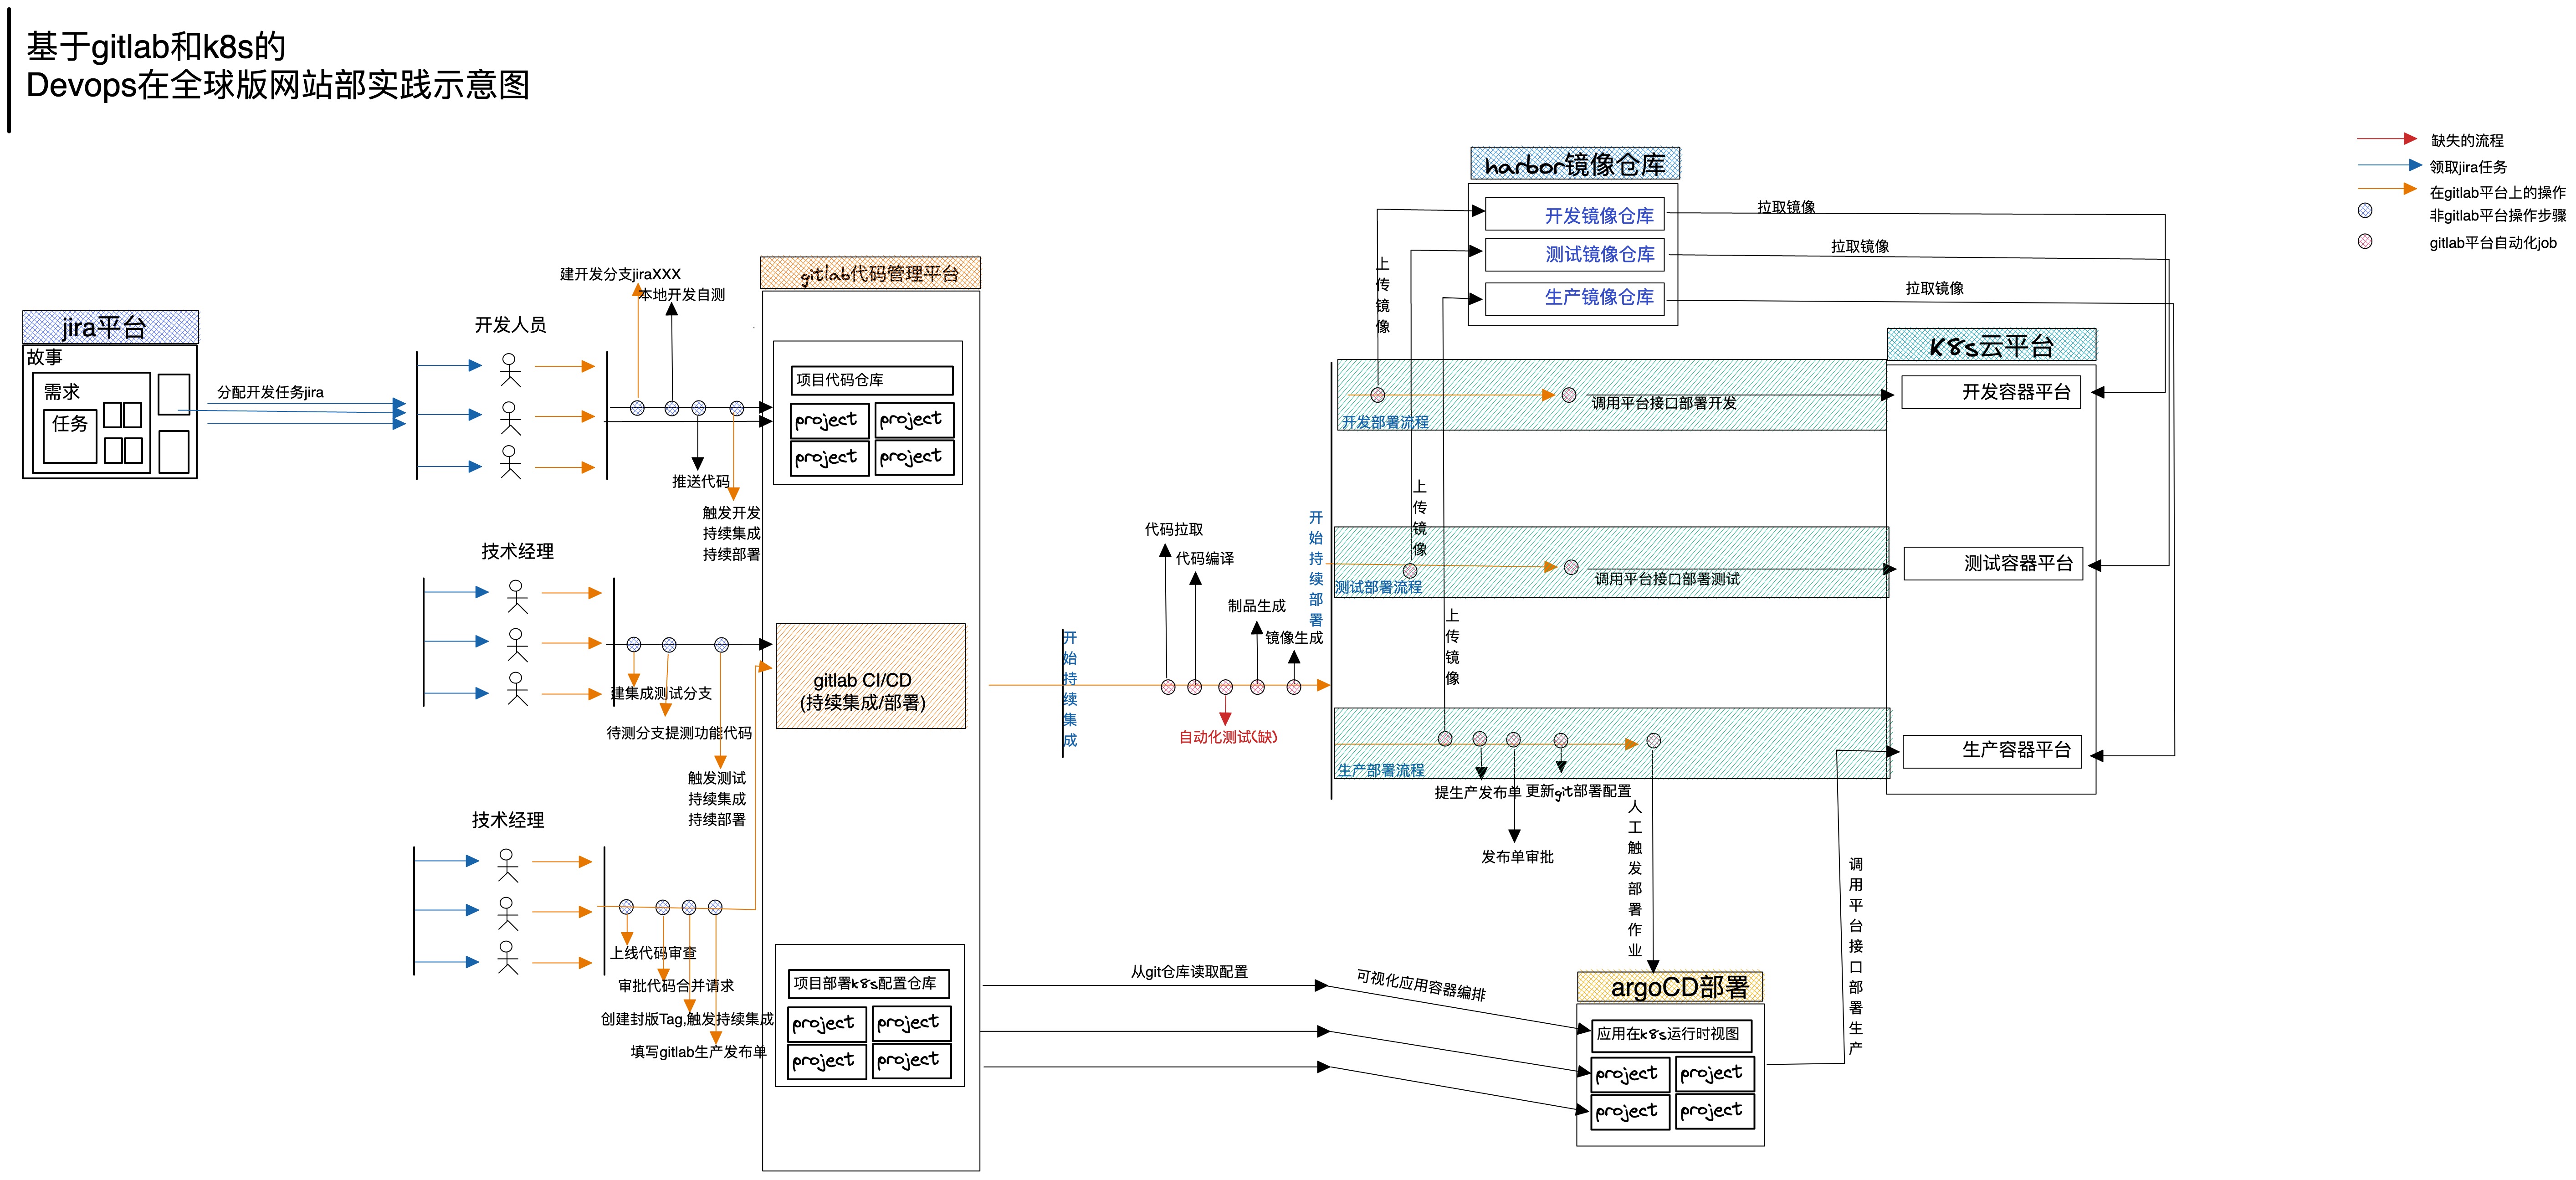The image size is (2576, 1180).
Task: Click the 测试部署流程 label
Action: 1378,587
